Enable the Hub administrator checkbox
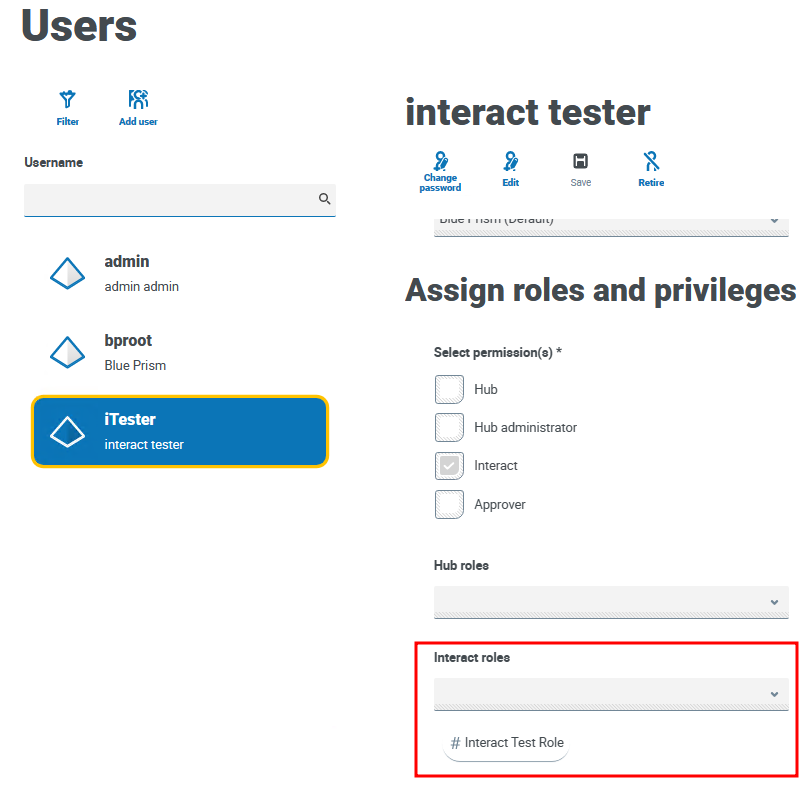This screenshot has width=805, height=788. (449, 427)
